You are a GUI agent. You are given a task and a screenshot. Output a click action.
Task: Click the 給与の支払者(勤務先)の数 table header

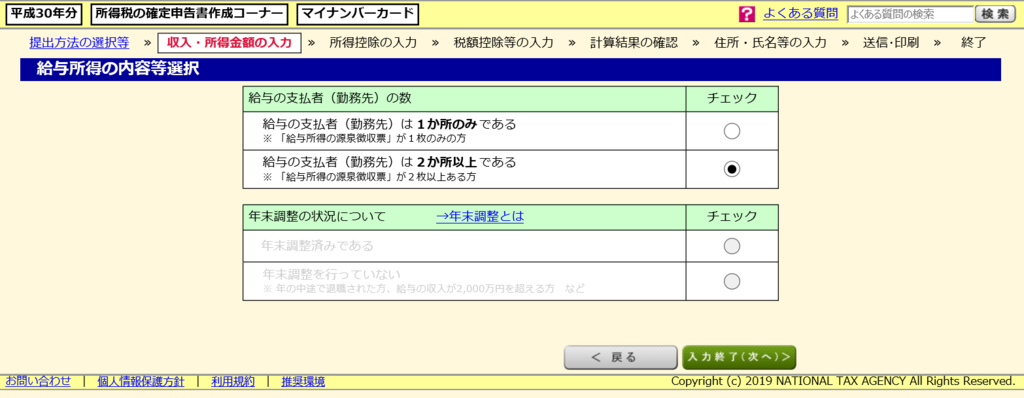[464, 99]
